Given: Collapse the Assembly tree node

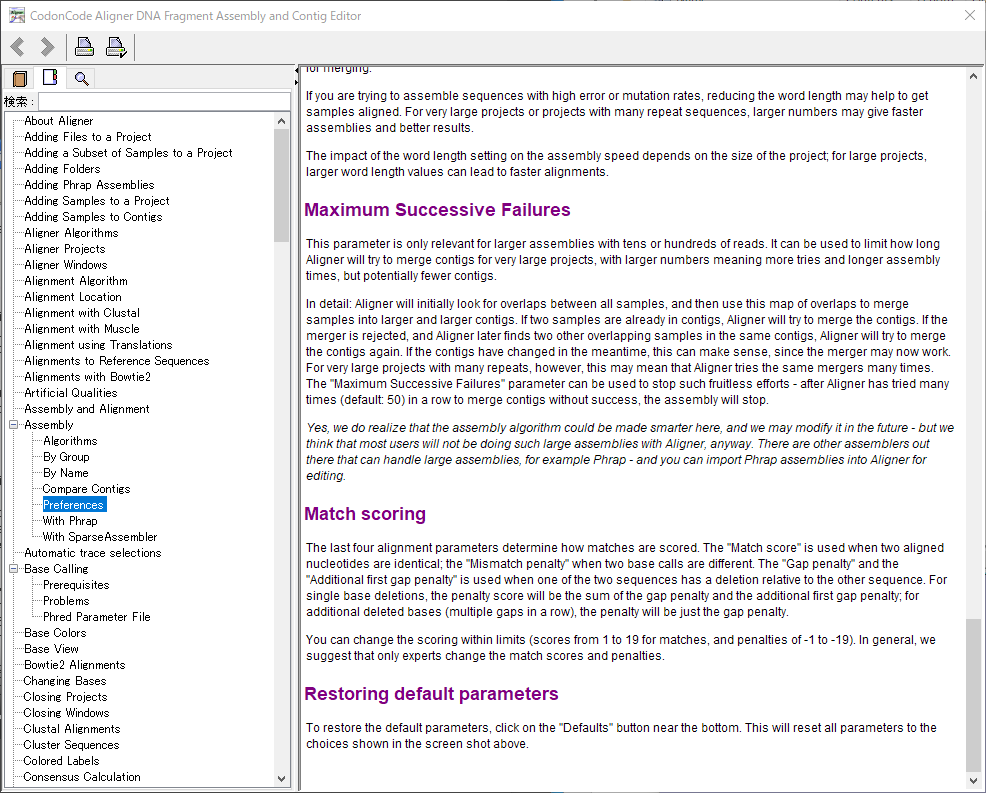Looking at the screenshot, I should point(14,425).
